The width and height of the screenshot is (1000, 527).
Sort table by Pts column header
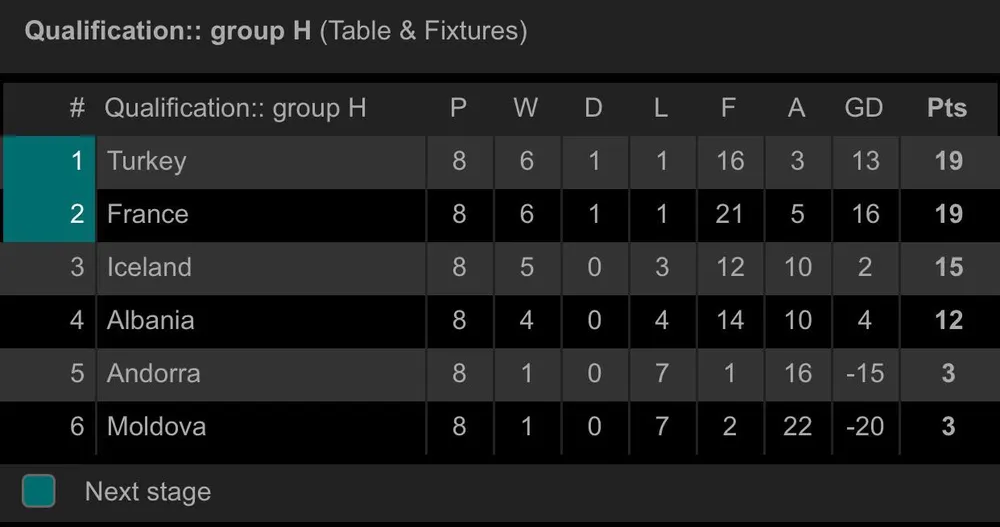[x=947, y=108]
